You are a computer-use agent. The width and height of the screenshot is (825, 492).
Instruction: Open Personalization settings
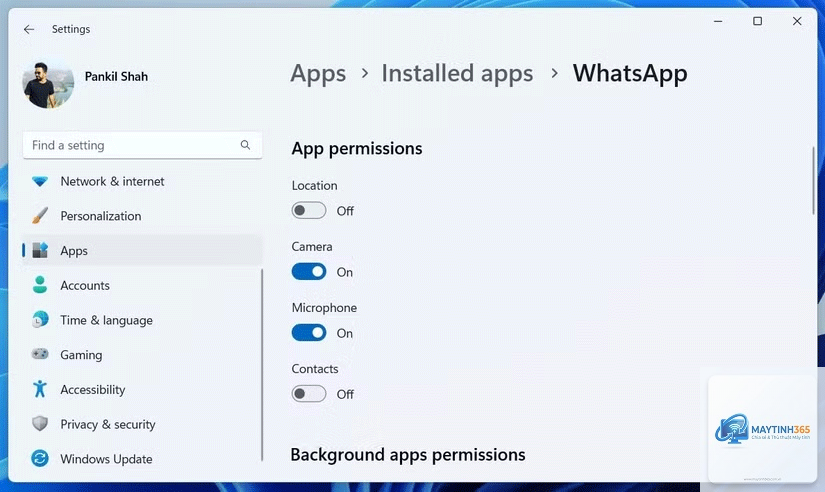[142, 216]
